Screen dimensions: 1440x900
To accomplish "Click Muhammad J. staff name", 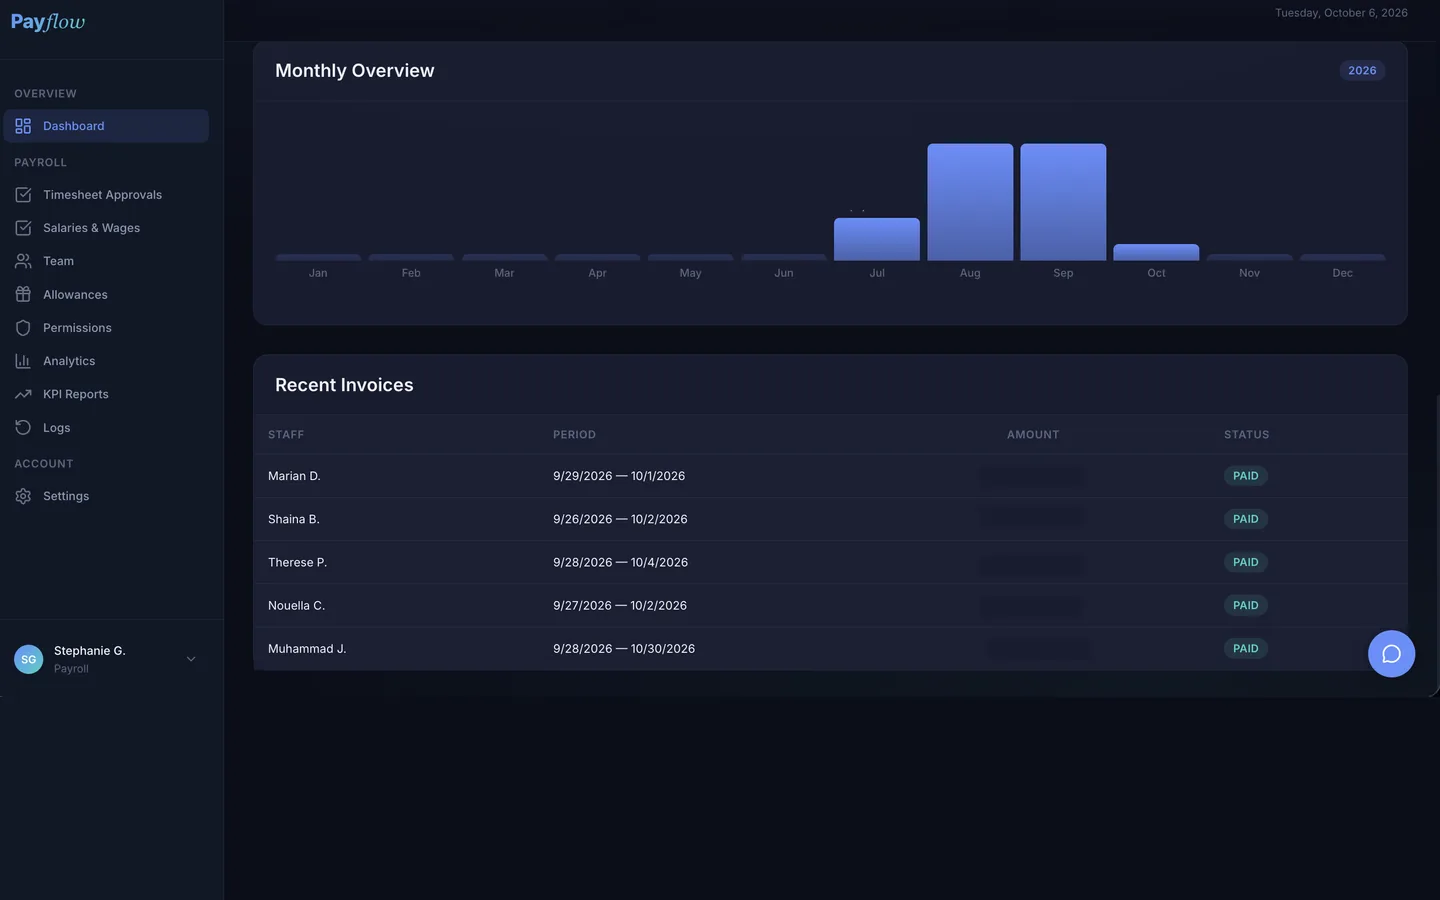I will coord(307,649).
